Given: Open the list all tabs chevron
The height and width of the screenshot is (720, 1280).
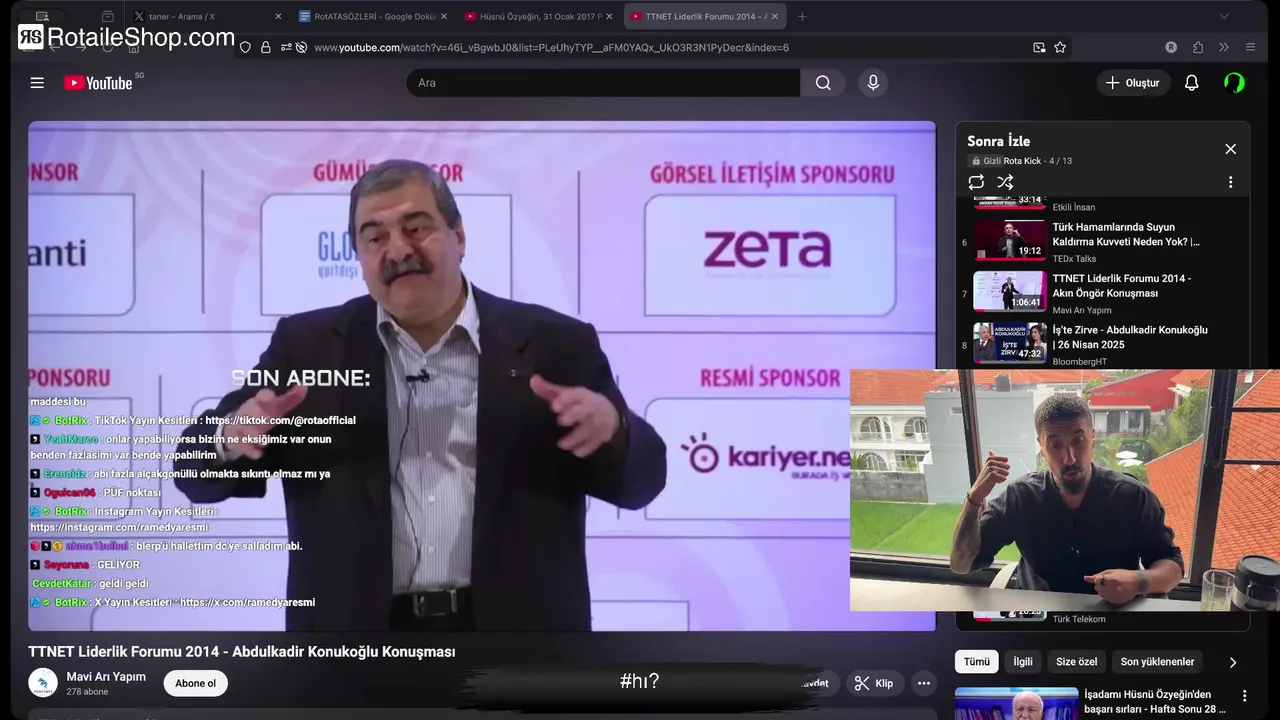Looking at the screenshot, I should tap(1224, 16).
